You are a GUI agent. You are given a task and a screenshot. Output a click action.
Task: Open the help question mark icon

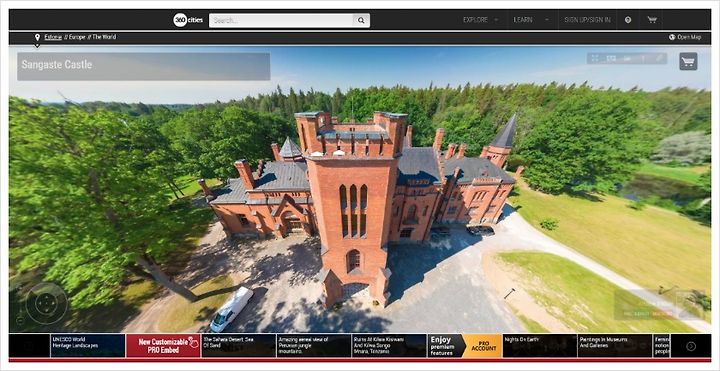(x=628, y=20)
